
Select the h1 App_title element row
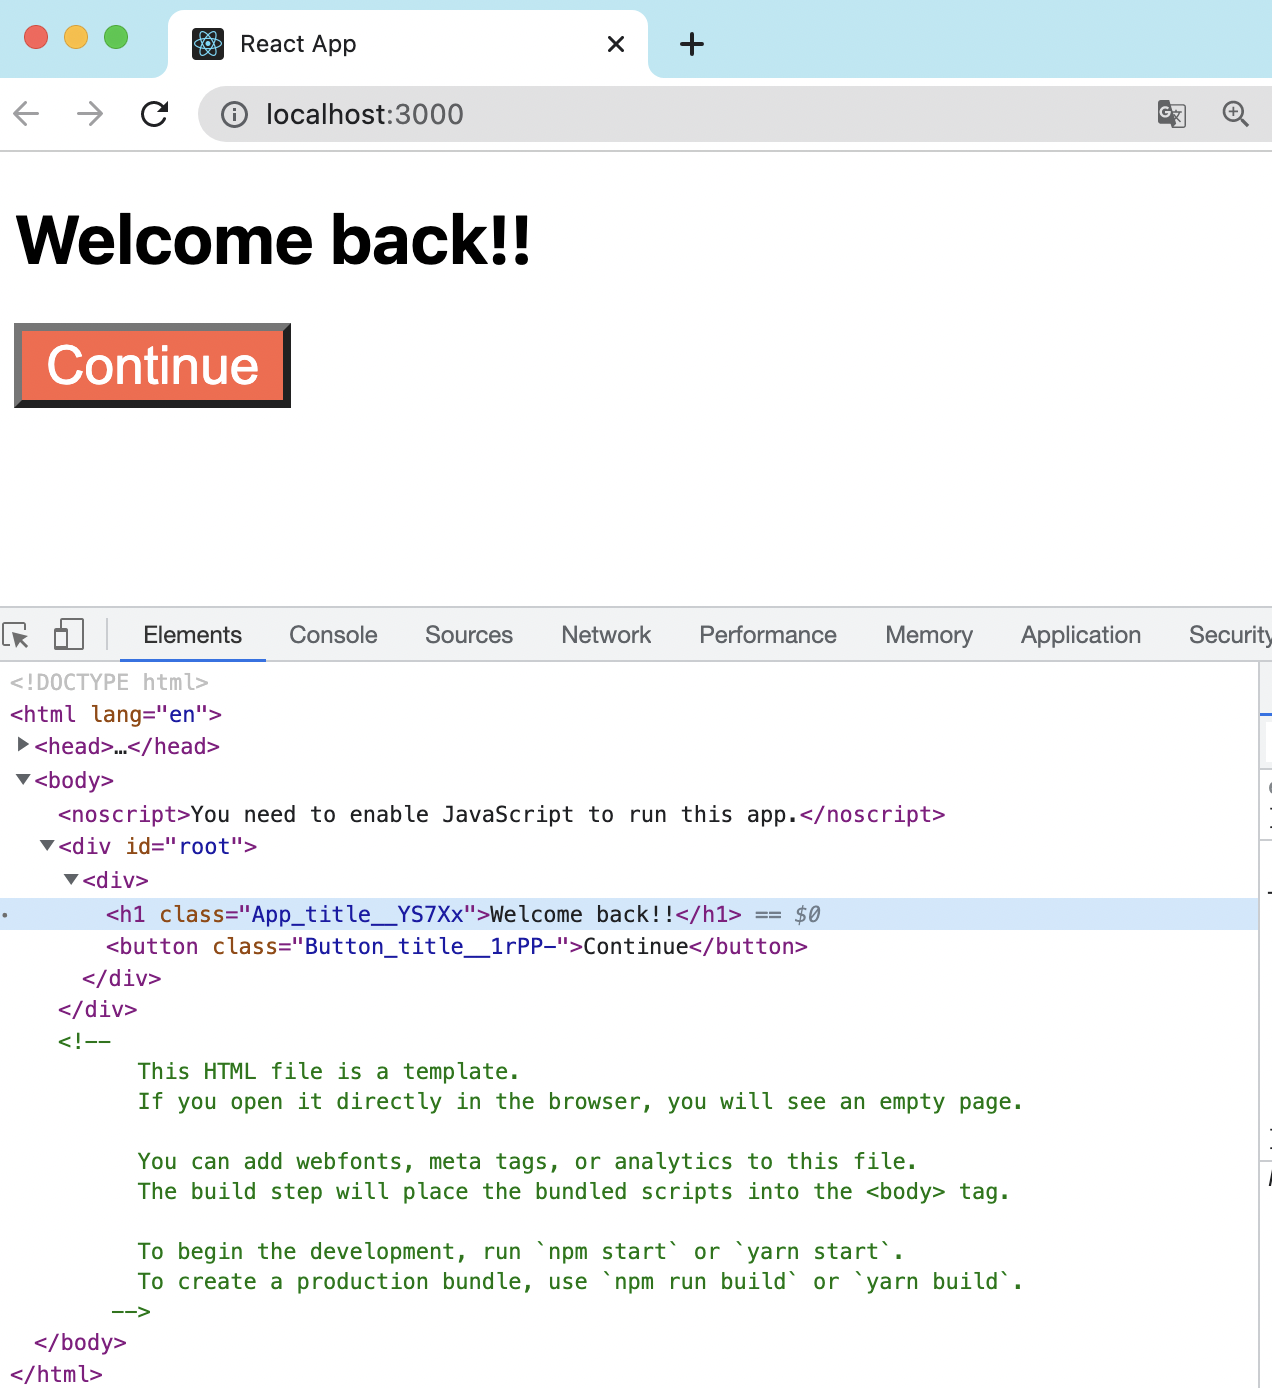tap(629, 914)
